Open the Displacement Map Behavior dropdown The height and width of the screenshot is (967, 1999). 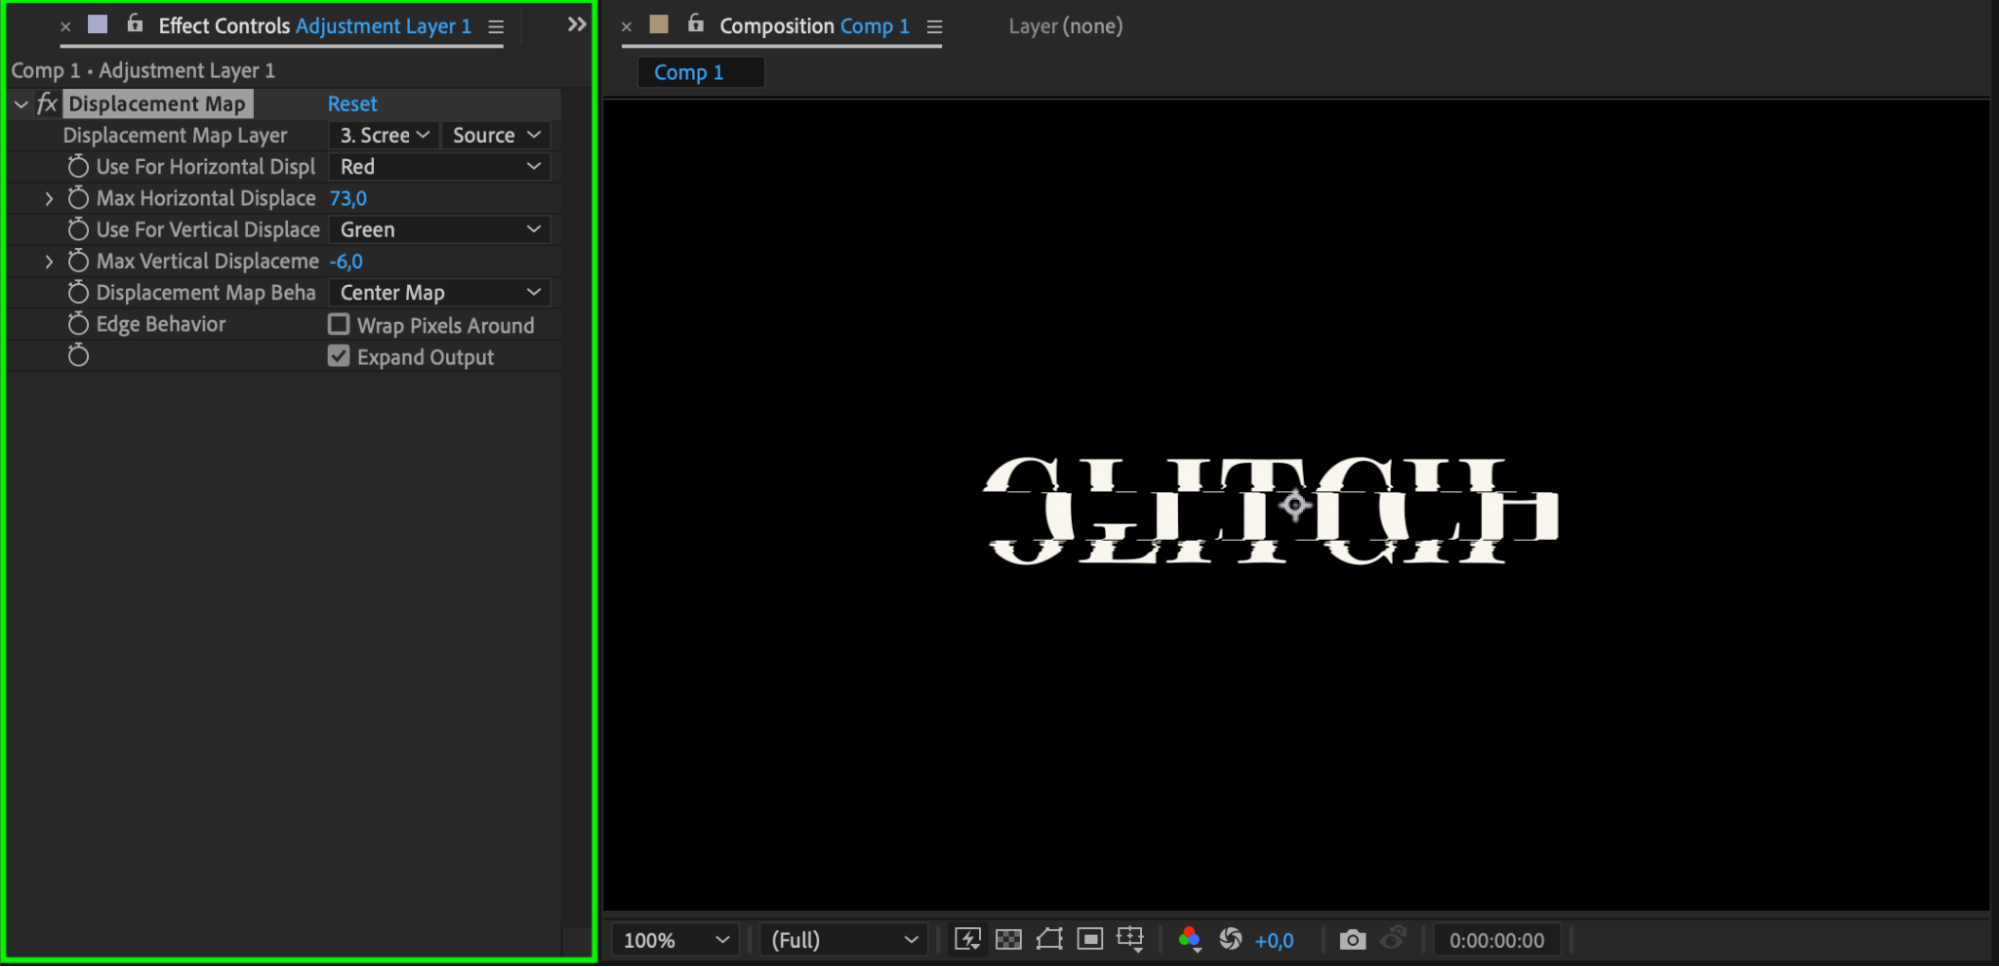click(440, 293)
